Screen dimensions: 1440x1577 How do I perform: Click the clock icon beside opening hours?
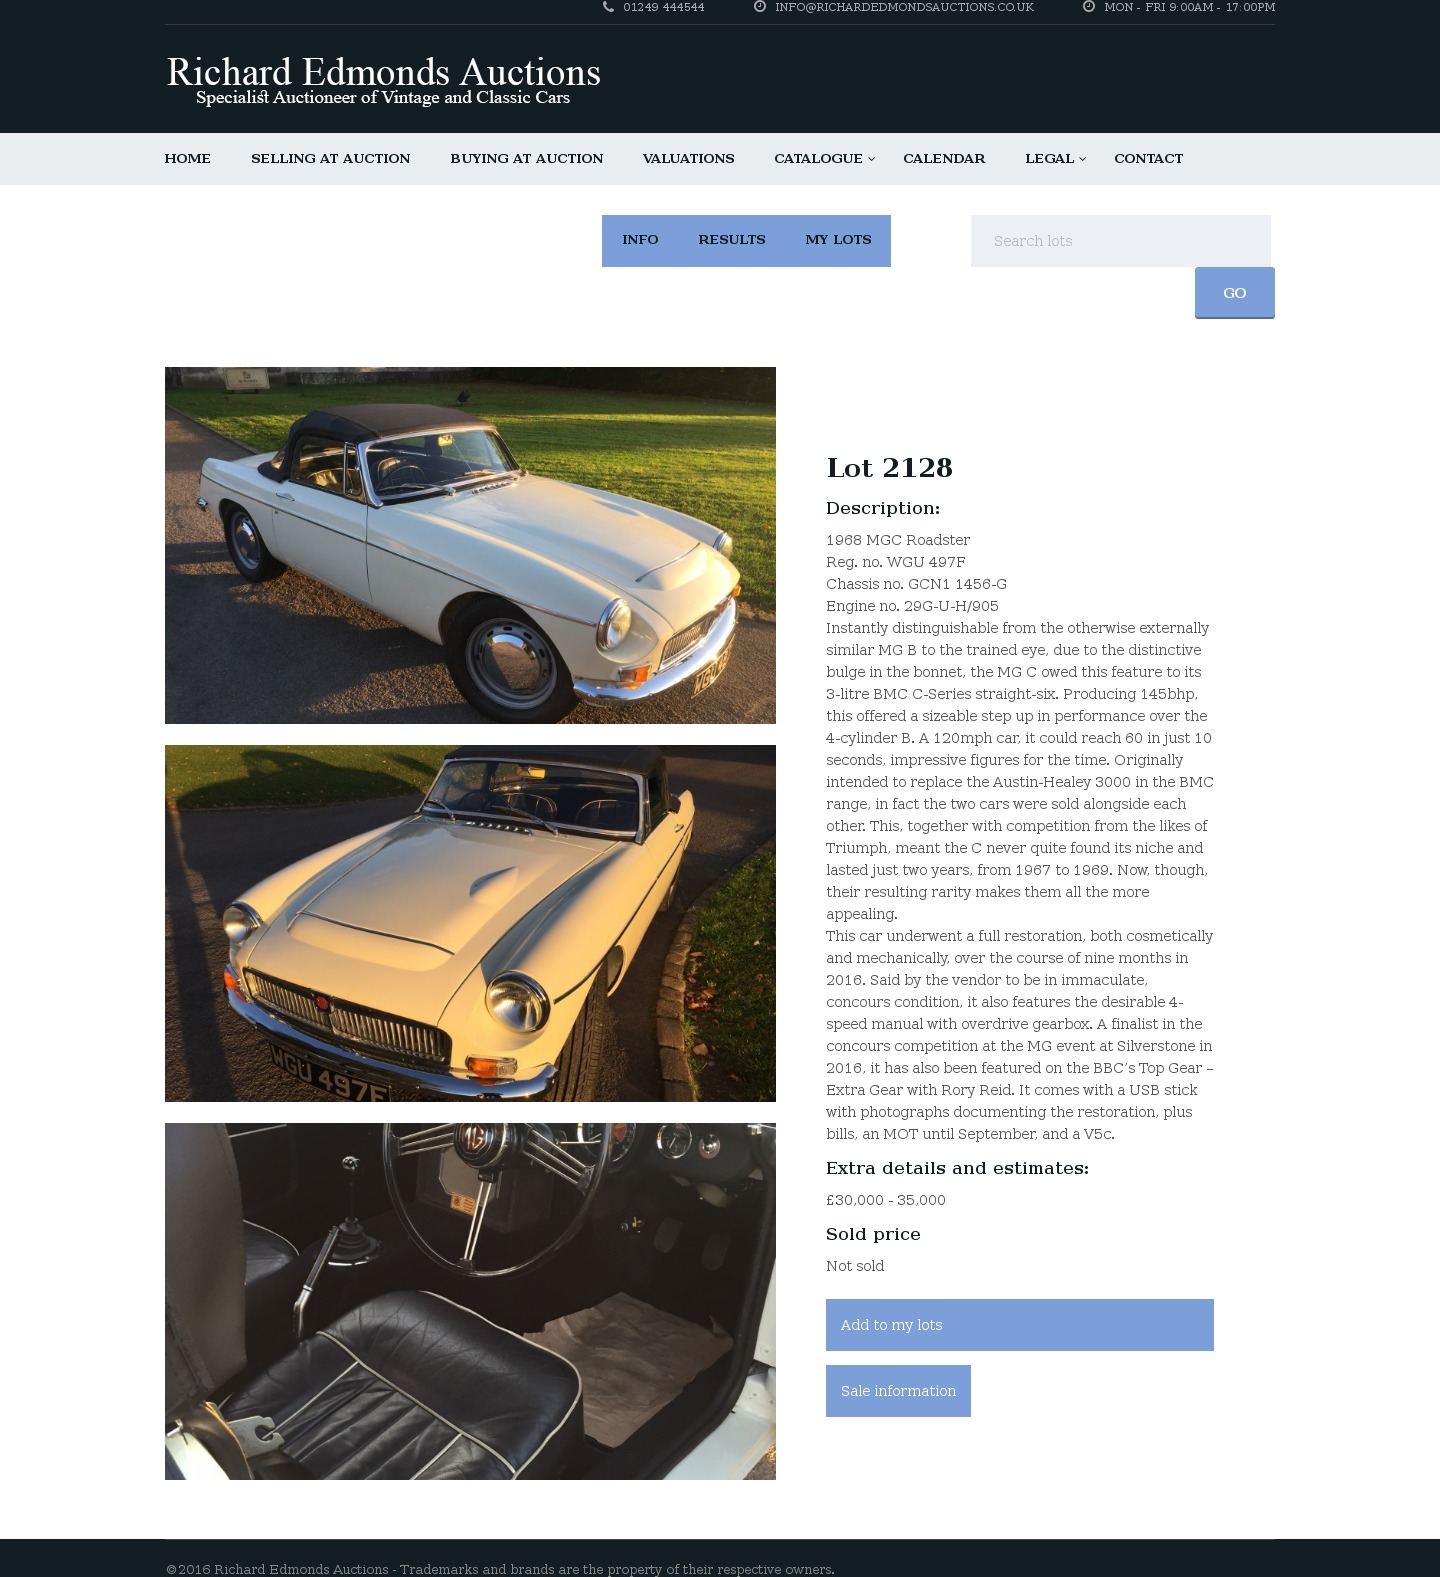tap(1089, 7)
